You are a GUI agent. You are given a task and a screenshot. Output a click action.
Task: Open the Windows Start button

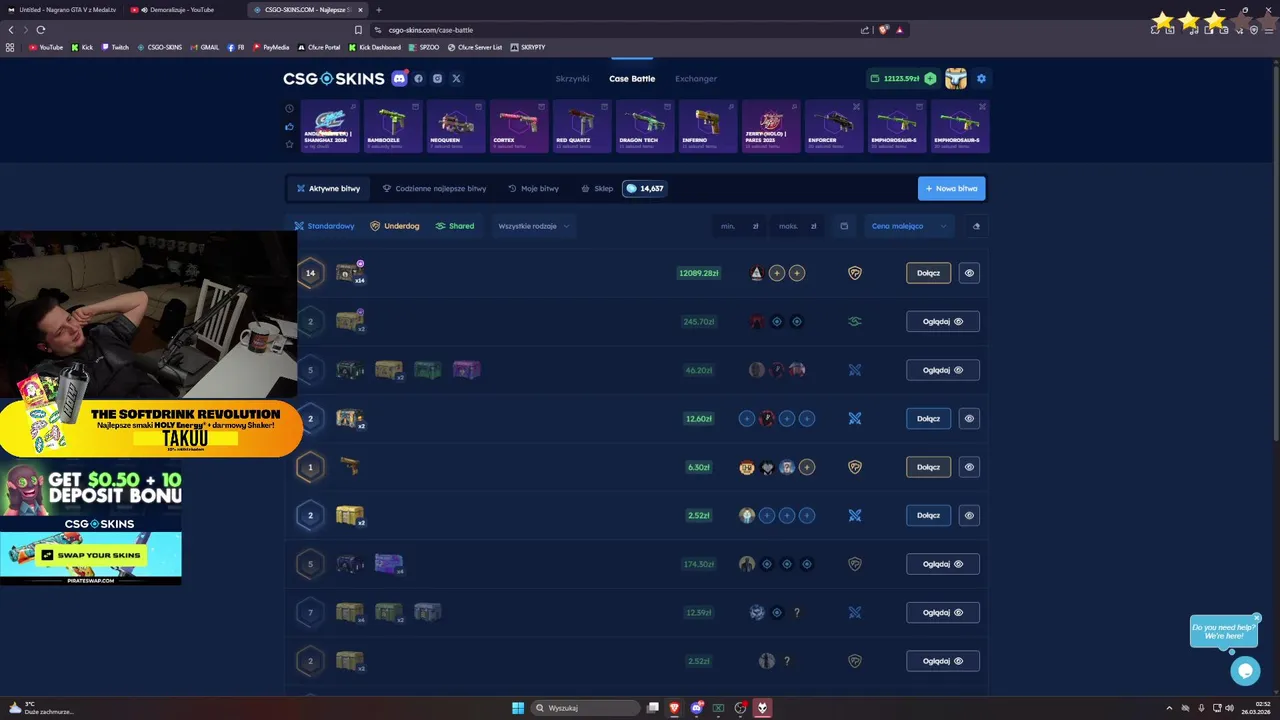[518, 708]
